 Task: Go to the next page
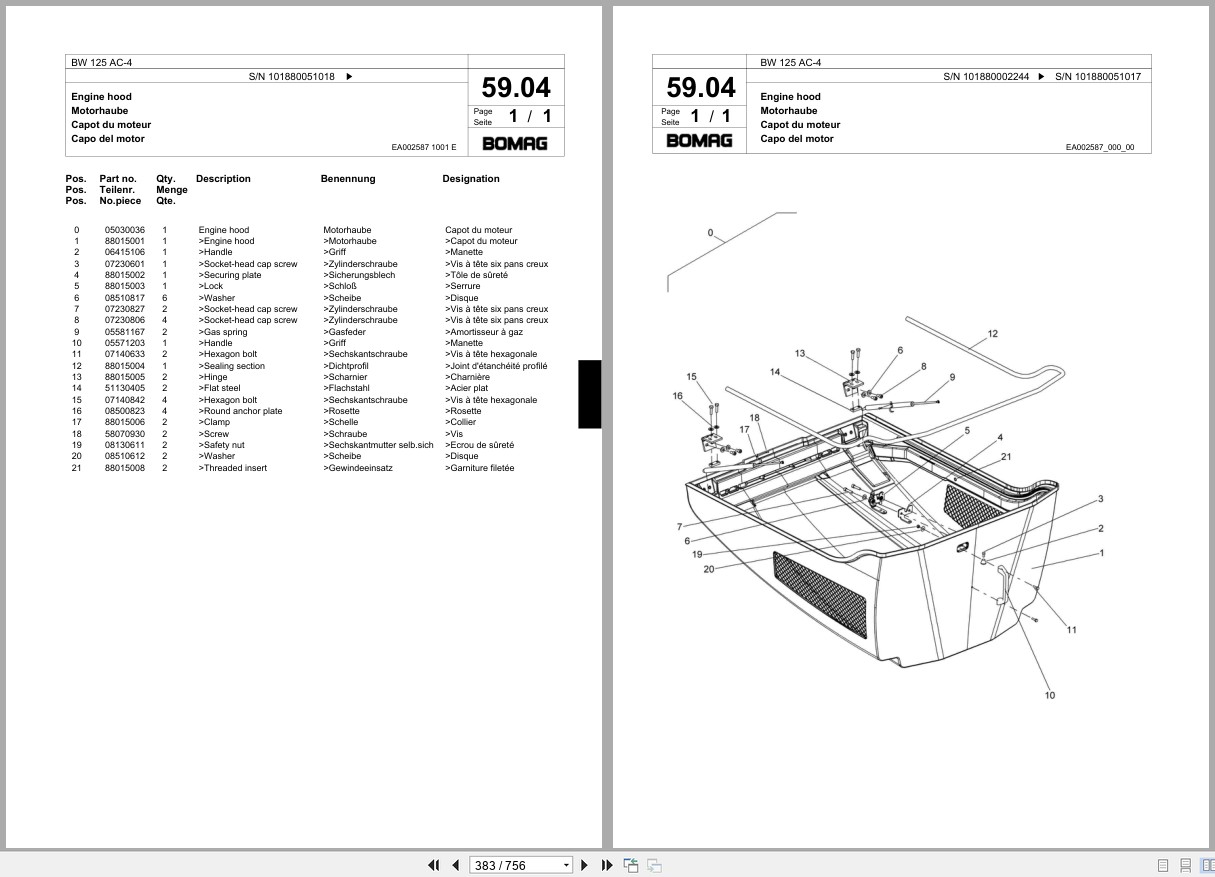[x=585, y=865]
